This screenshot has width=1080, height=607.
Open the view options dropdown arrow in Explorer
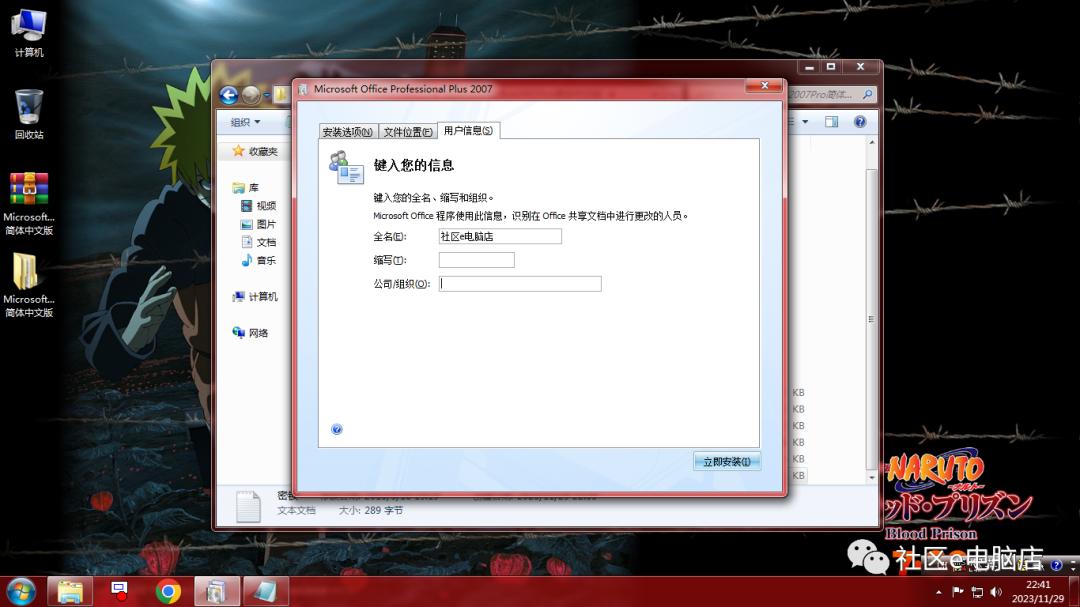804,122
